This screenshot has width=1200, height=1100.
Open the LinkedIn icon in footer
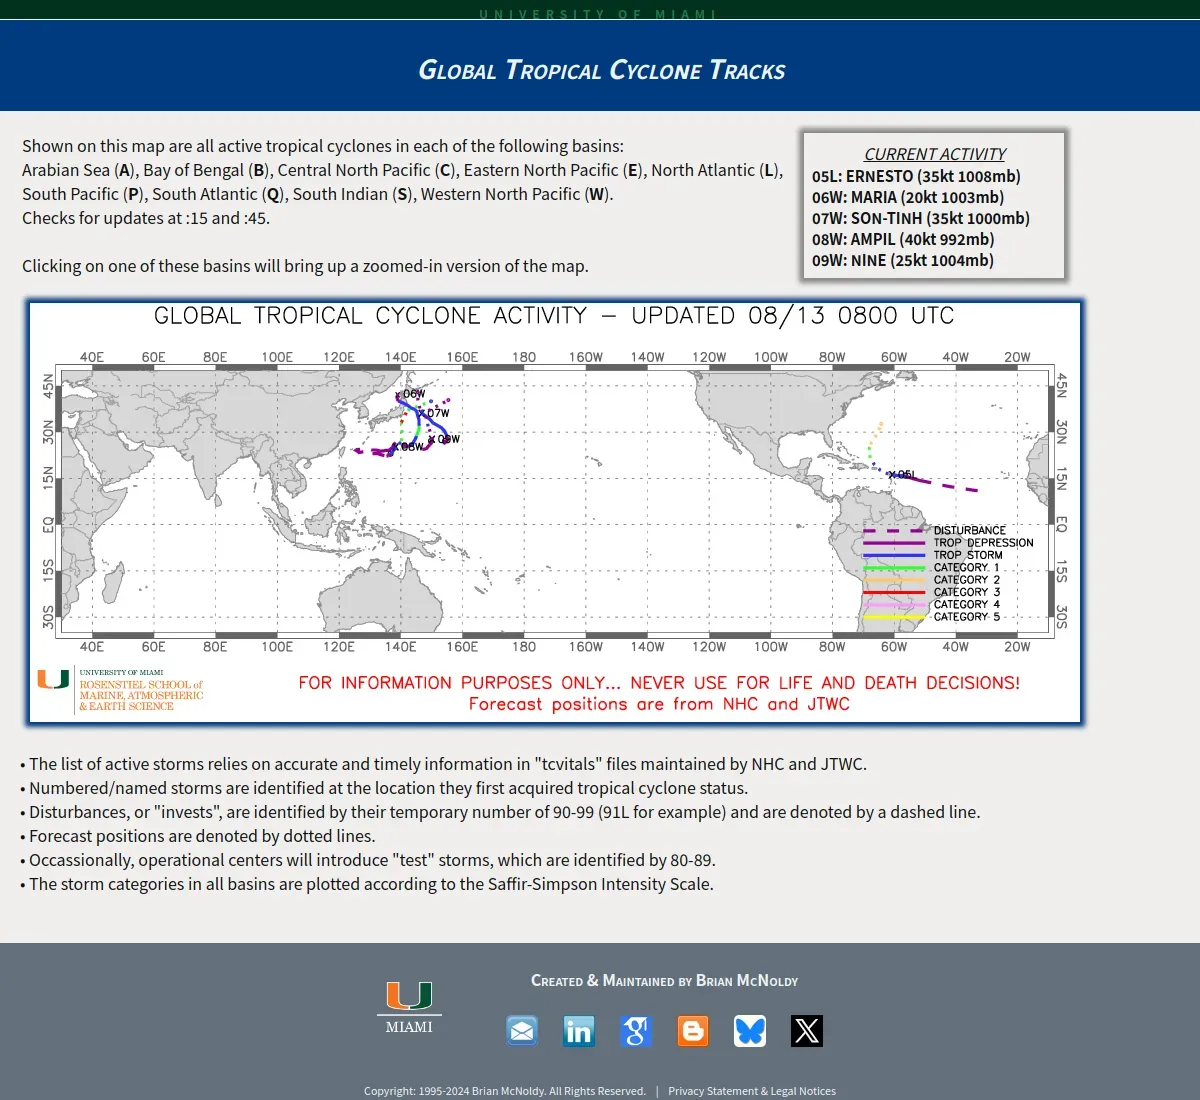click(579, 1030)
